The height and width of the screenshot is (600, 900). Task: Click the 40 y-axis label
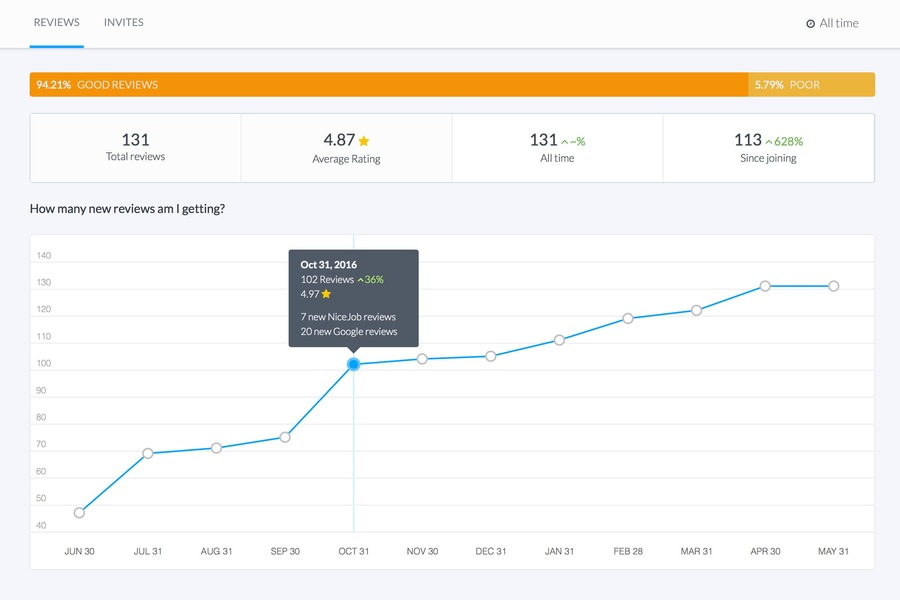click(x=41, y=525)
